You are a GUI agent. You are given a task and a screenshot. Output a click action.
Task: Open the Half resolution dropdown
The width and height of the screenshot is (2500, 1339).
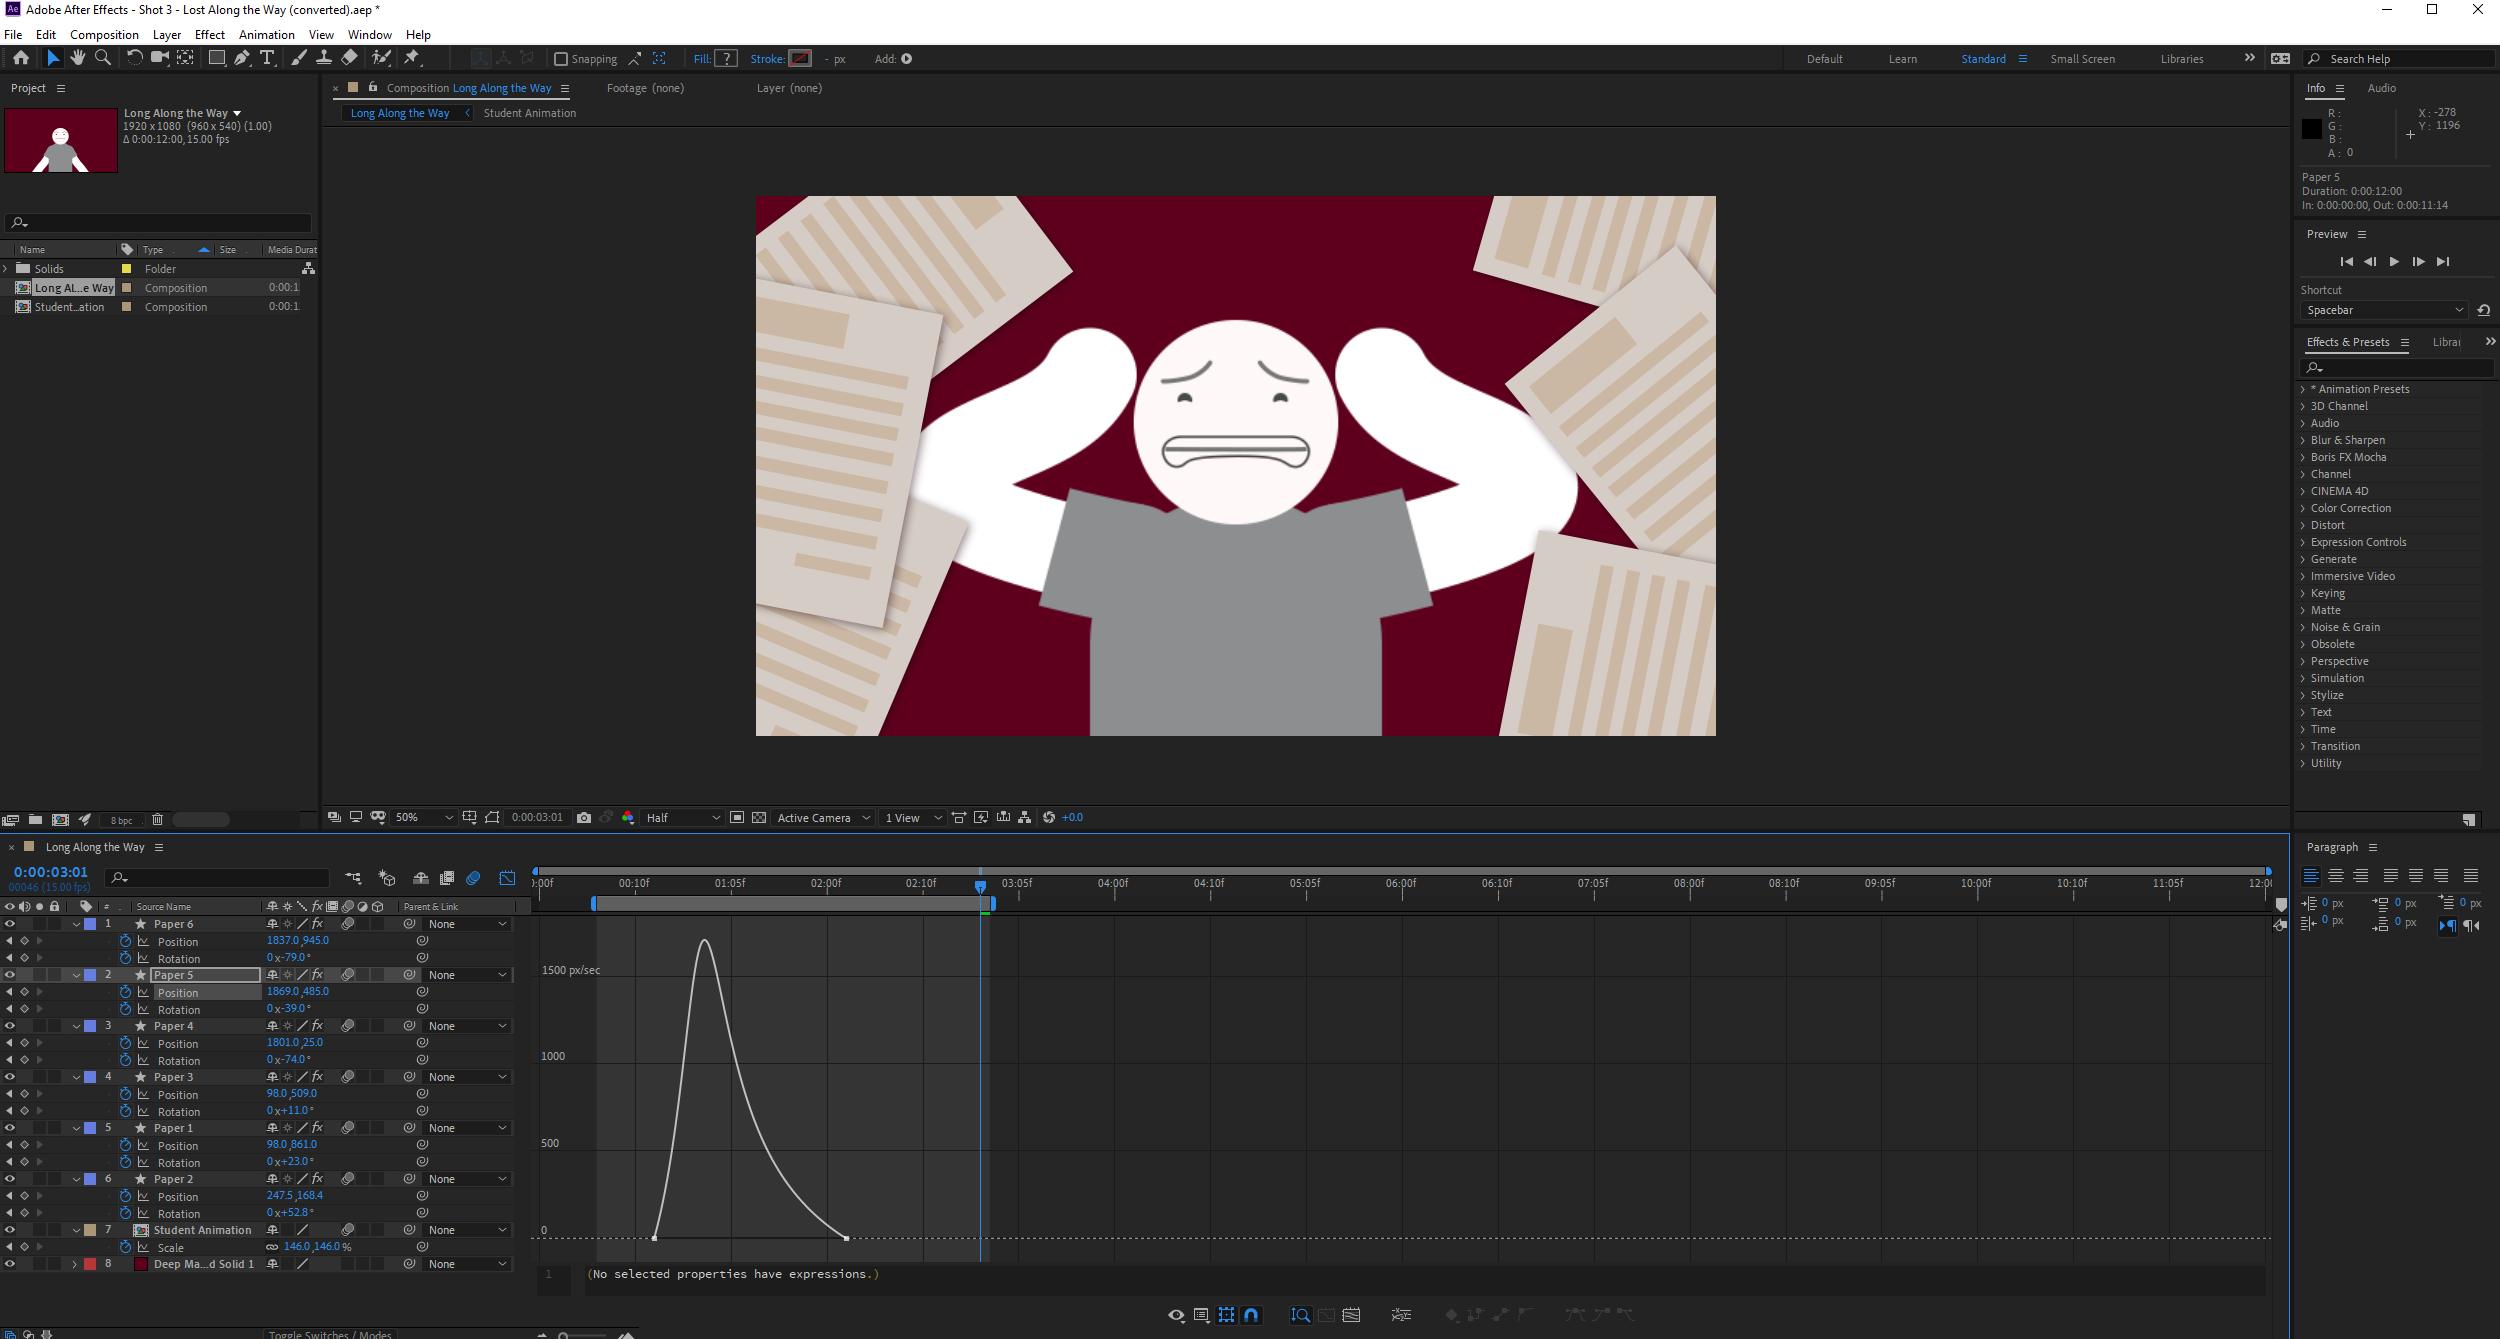tap(683, 818)
